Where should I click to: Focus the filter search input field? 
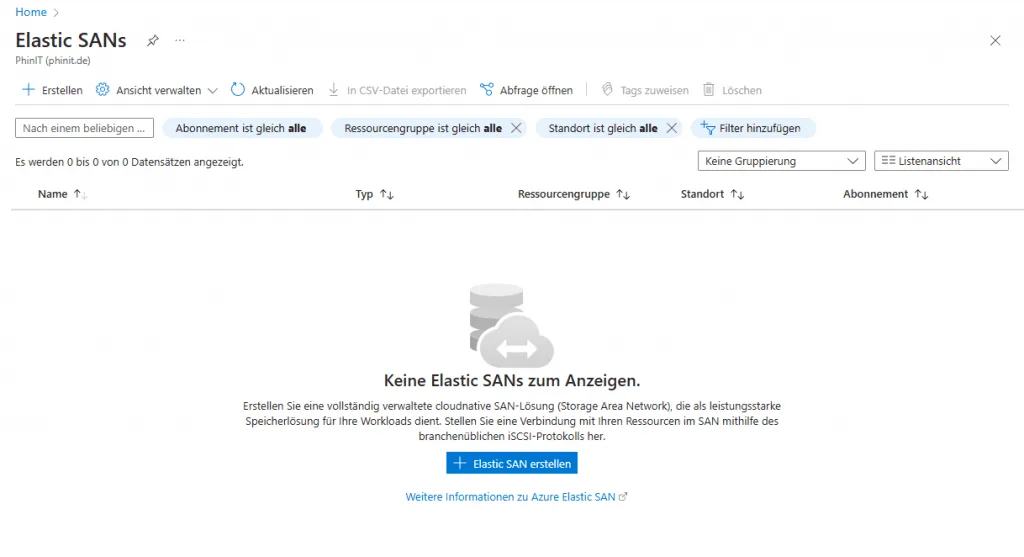click(x=85, y=128)
